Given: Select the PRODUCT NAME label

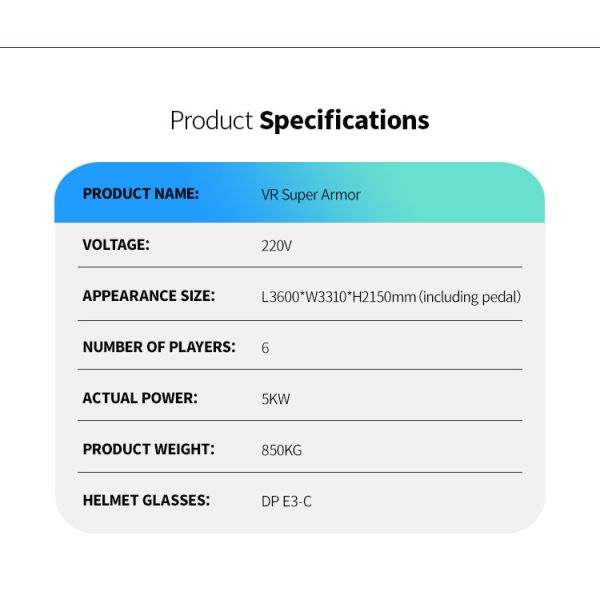Looking at the screenshot, I should (x=140, y=194).
